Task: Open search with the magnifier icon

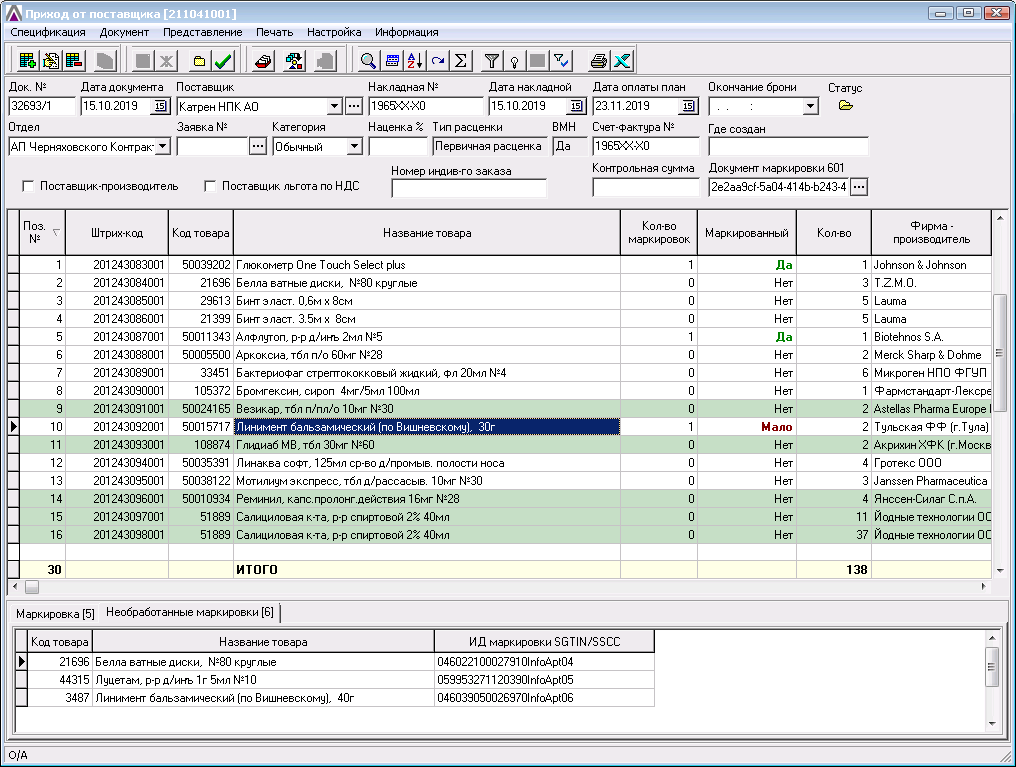Action: [x=369, y=61]
